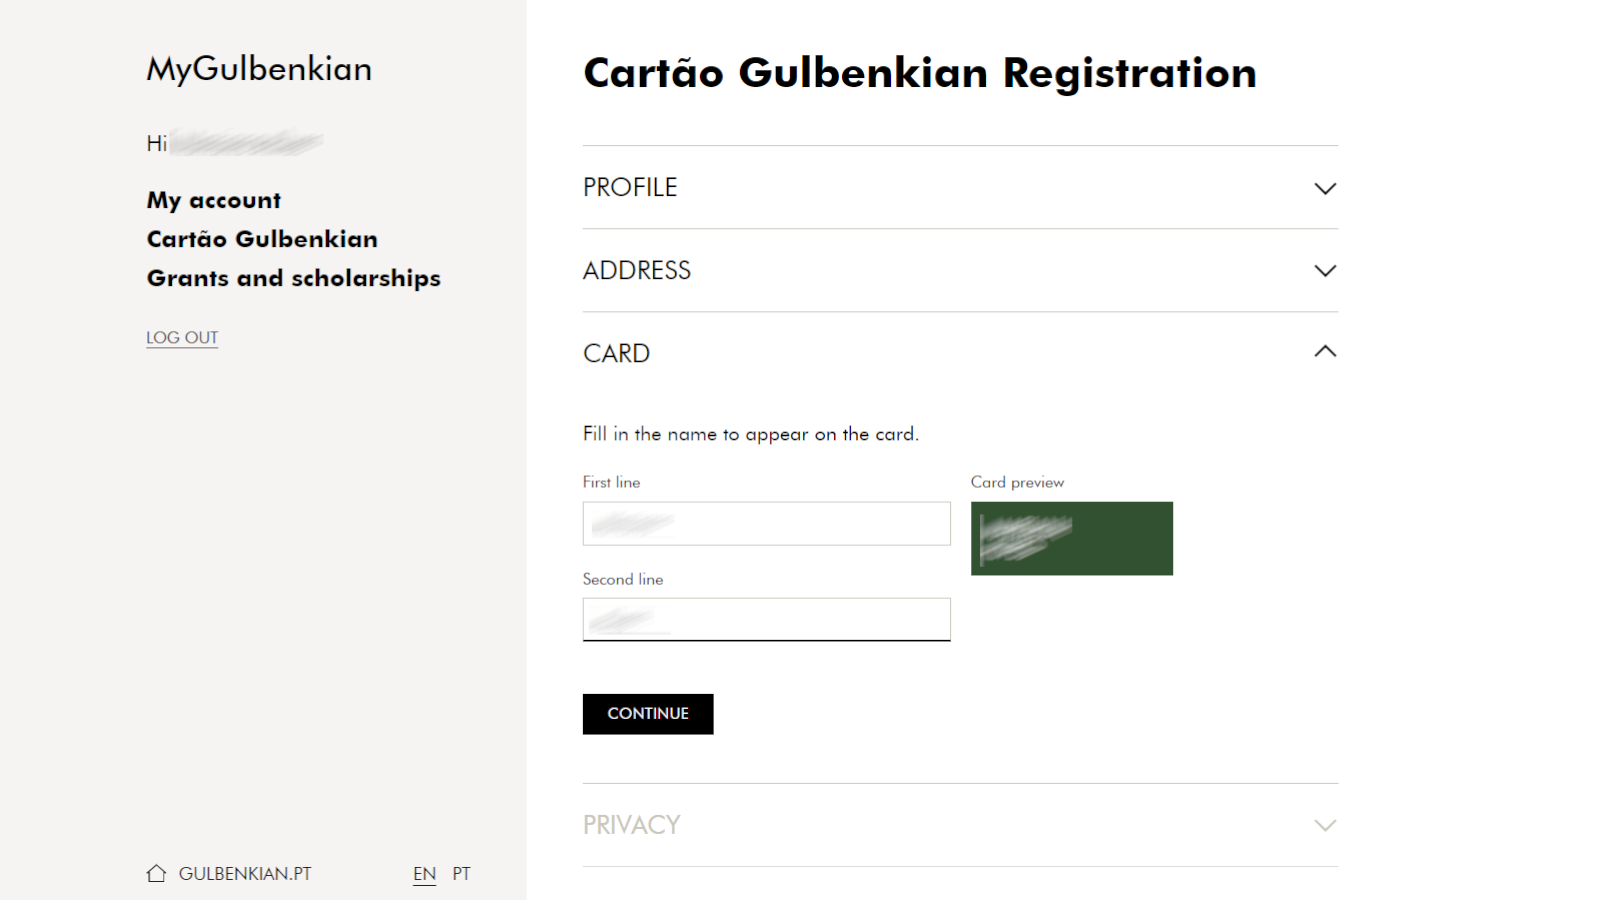1600x900 pixels.
Task: Click the PRIVACY section heading
Action: 632,825
